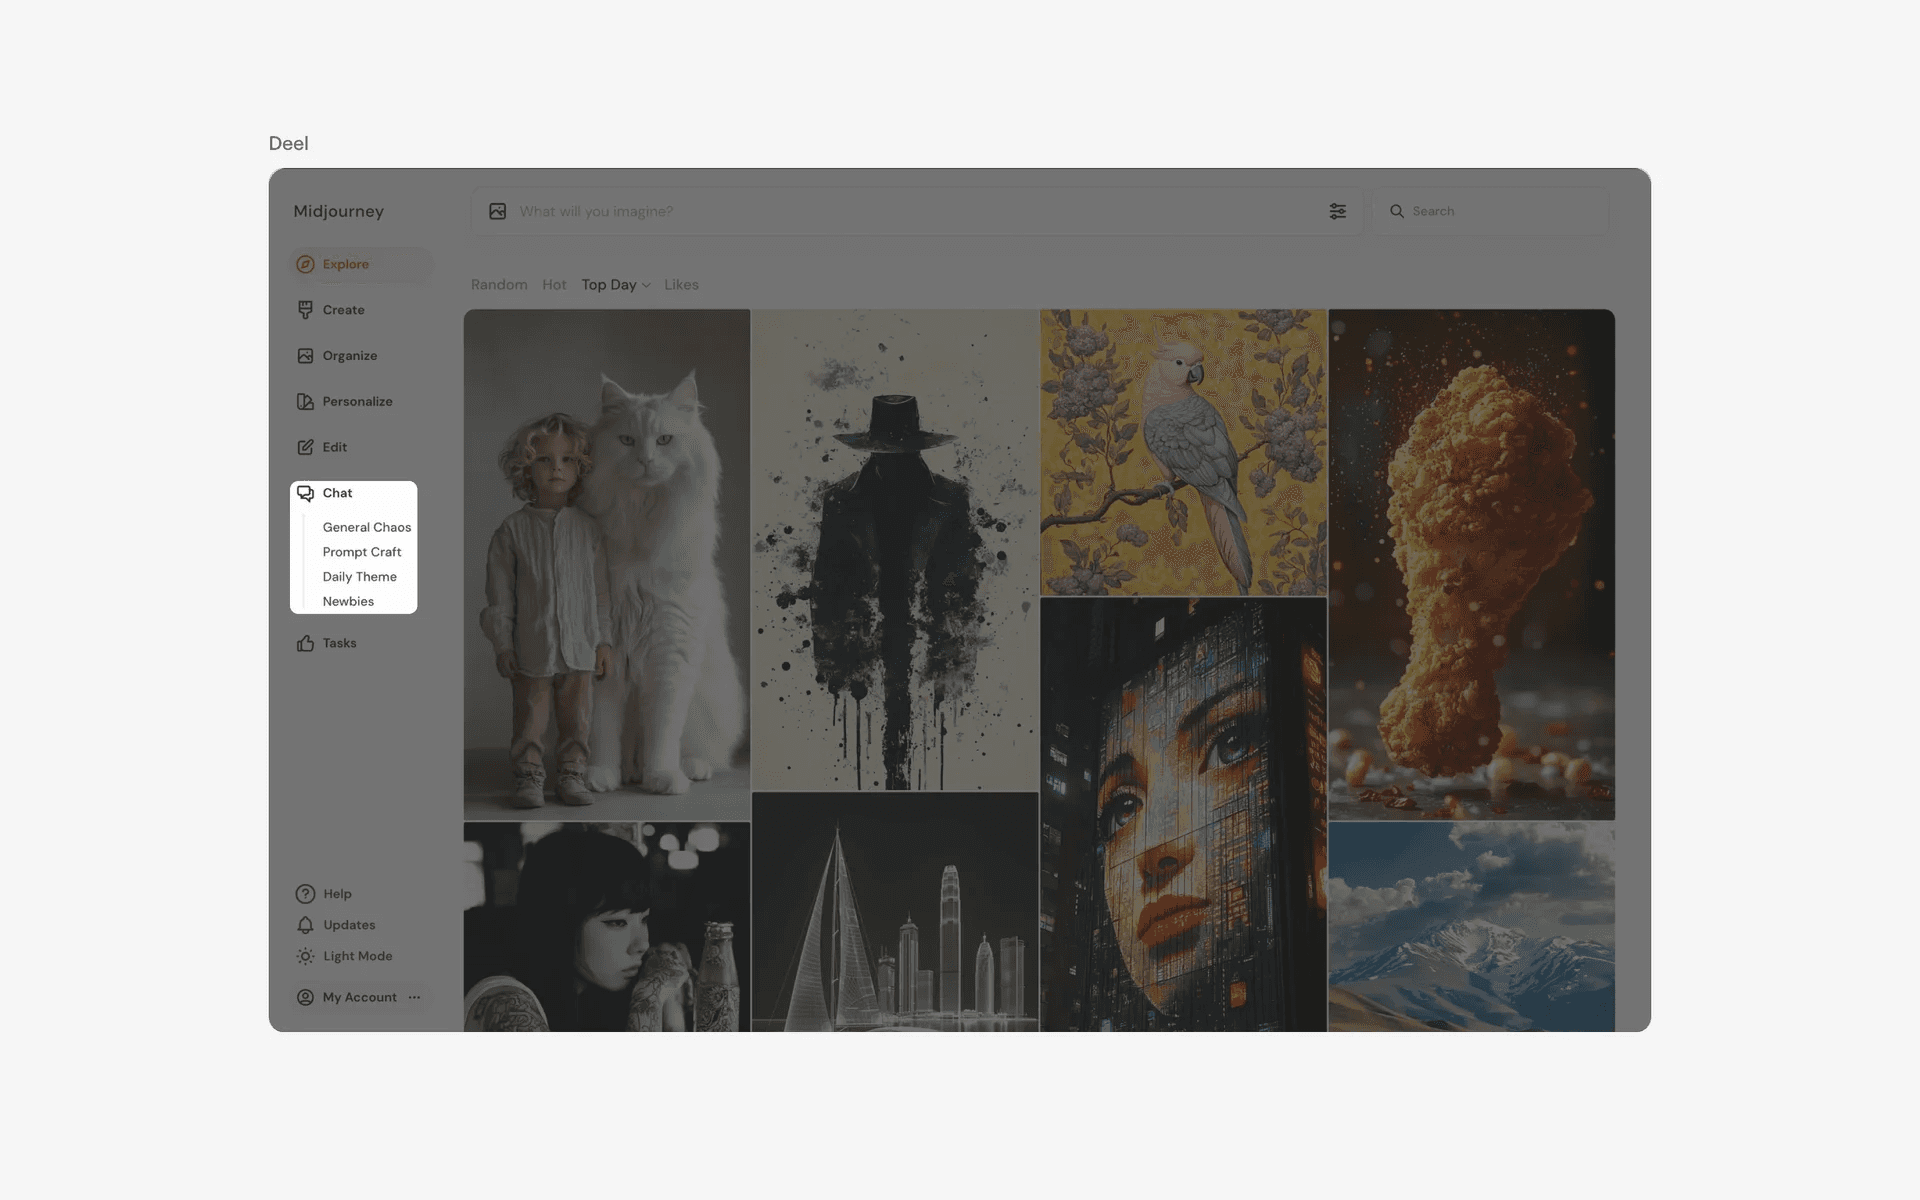Viewport: 1920px width, 1200px height.
Task: Click the Chat speech bubble icon
Action: (x=305, y=493)
